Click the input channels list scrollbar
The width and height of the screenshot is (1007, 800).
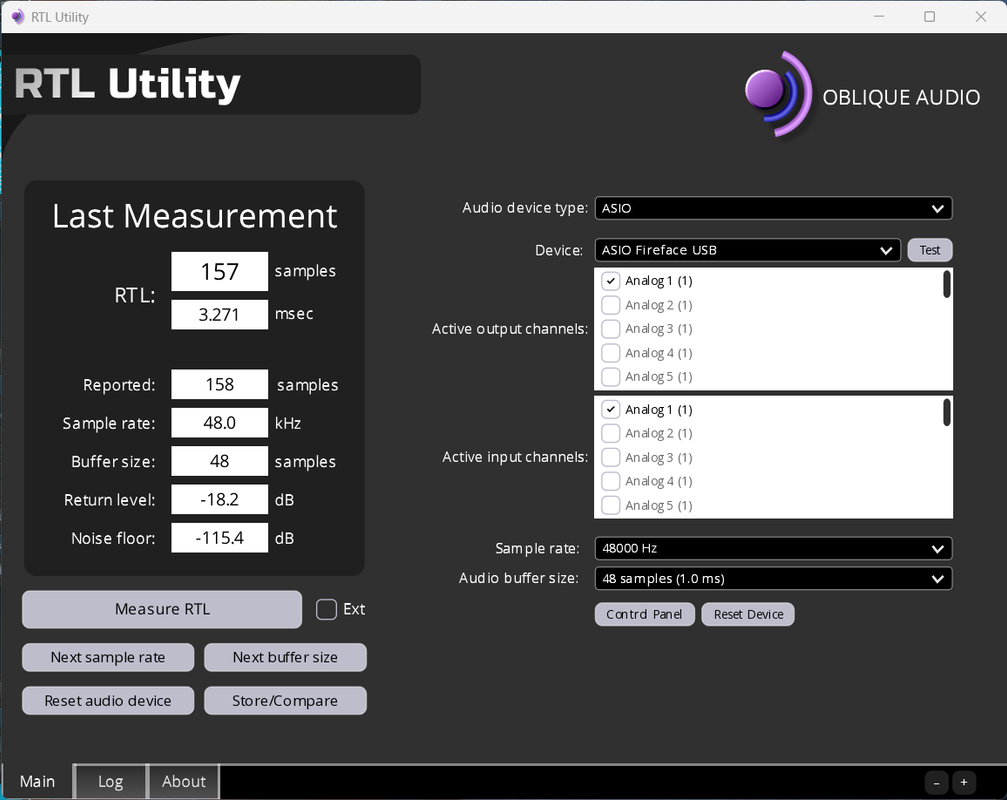click(947, 412)
